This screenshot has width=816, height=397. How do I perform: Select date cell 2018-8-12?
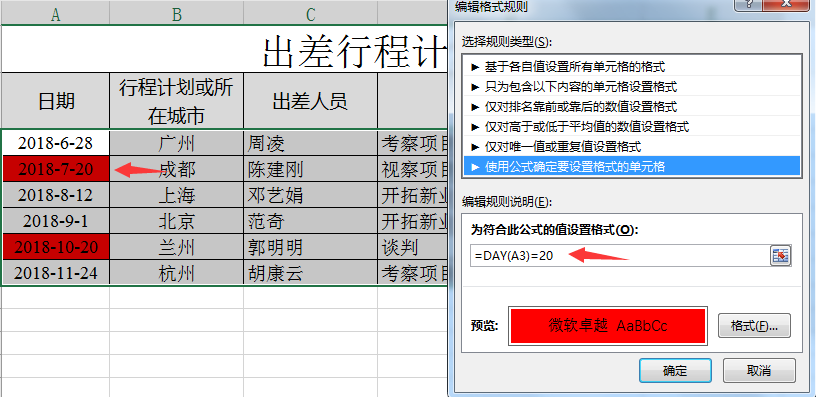[55, 195]
